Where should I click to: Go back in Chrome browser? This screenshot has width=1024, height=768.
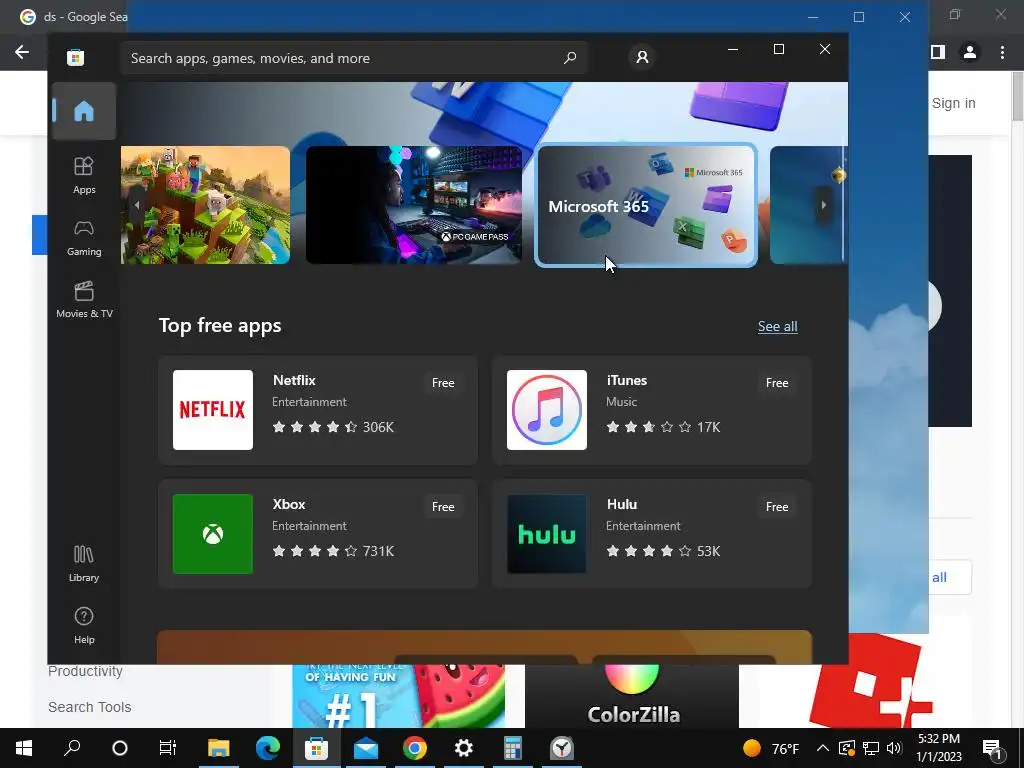coord(22,52)
